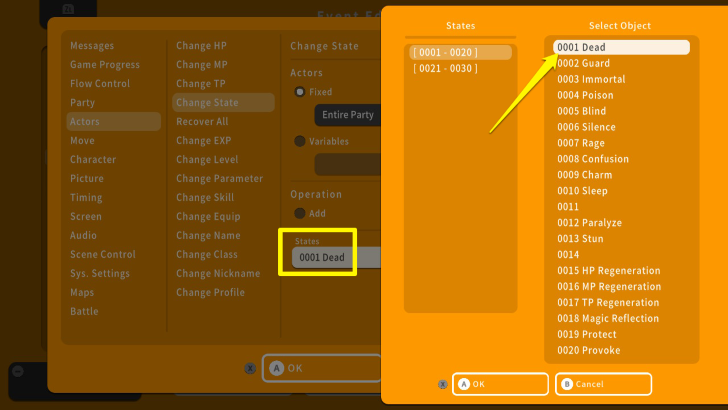Screen dimensions: 728x410
Task: Pick state 0001 Dead
Action: click(621, 47)
